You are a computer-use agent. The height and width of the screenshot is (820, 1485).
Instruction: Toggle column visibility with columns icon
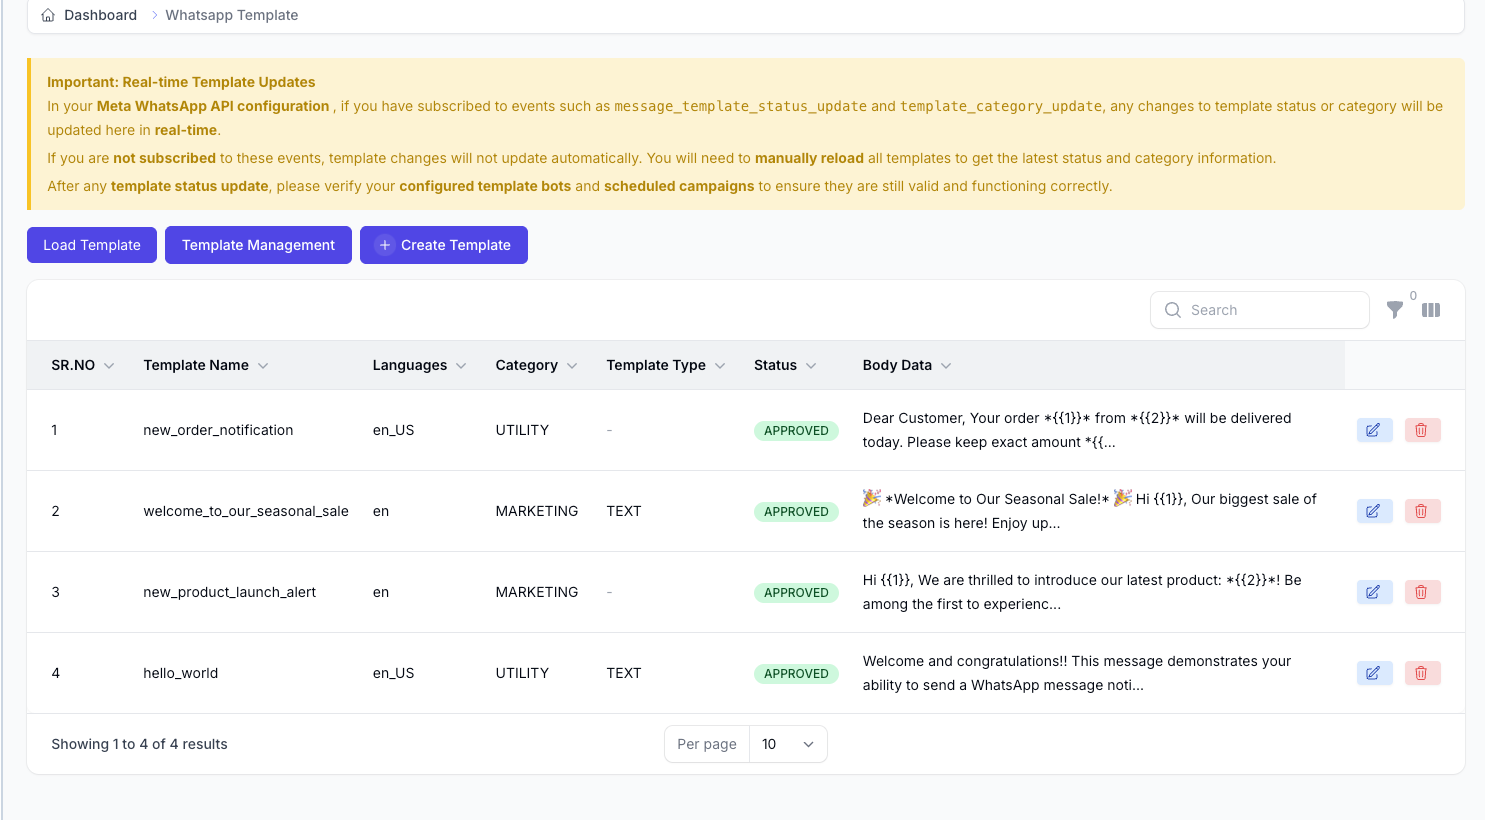1431,310
